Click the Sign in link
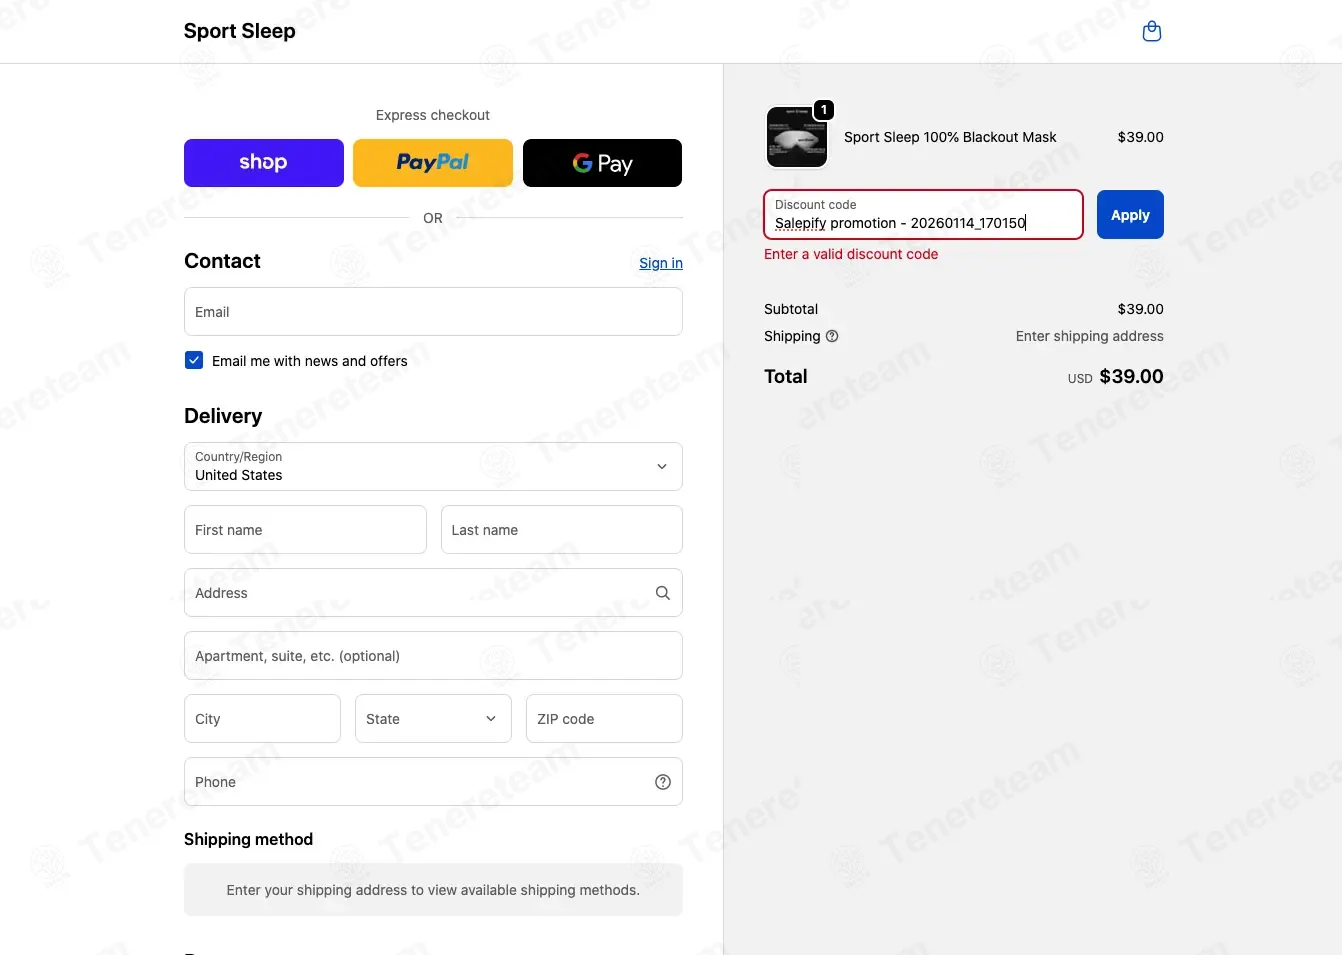Screen dimensions: 1342x955 coord(661,263)
